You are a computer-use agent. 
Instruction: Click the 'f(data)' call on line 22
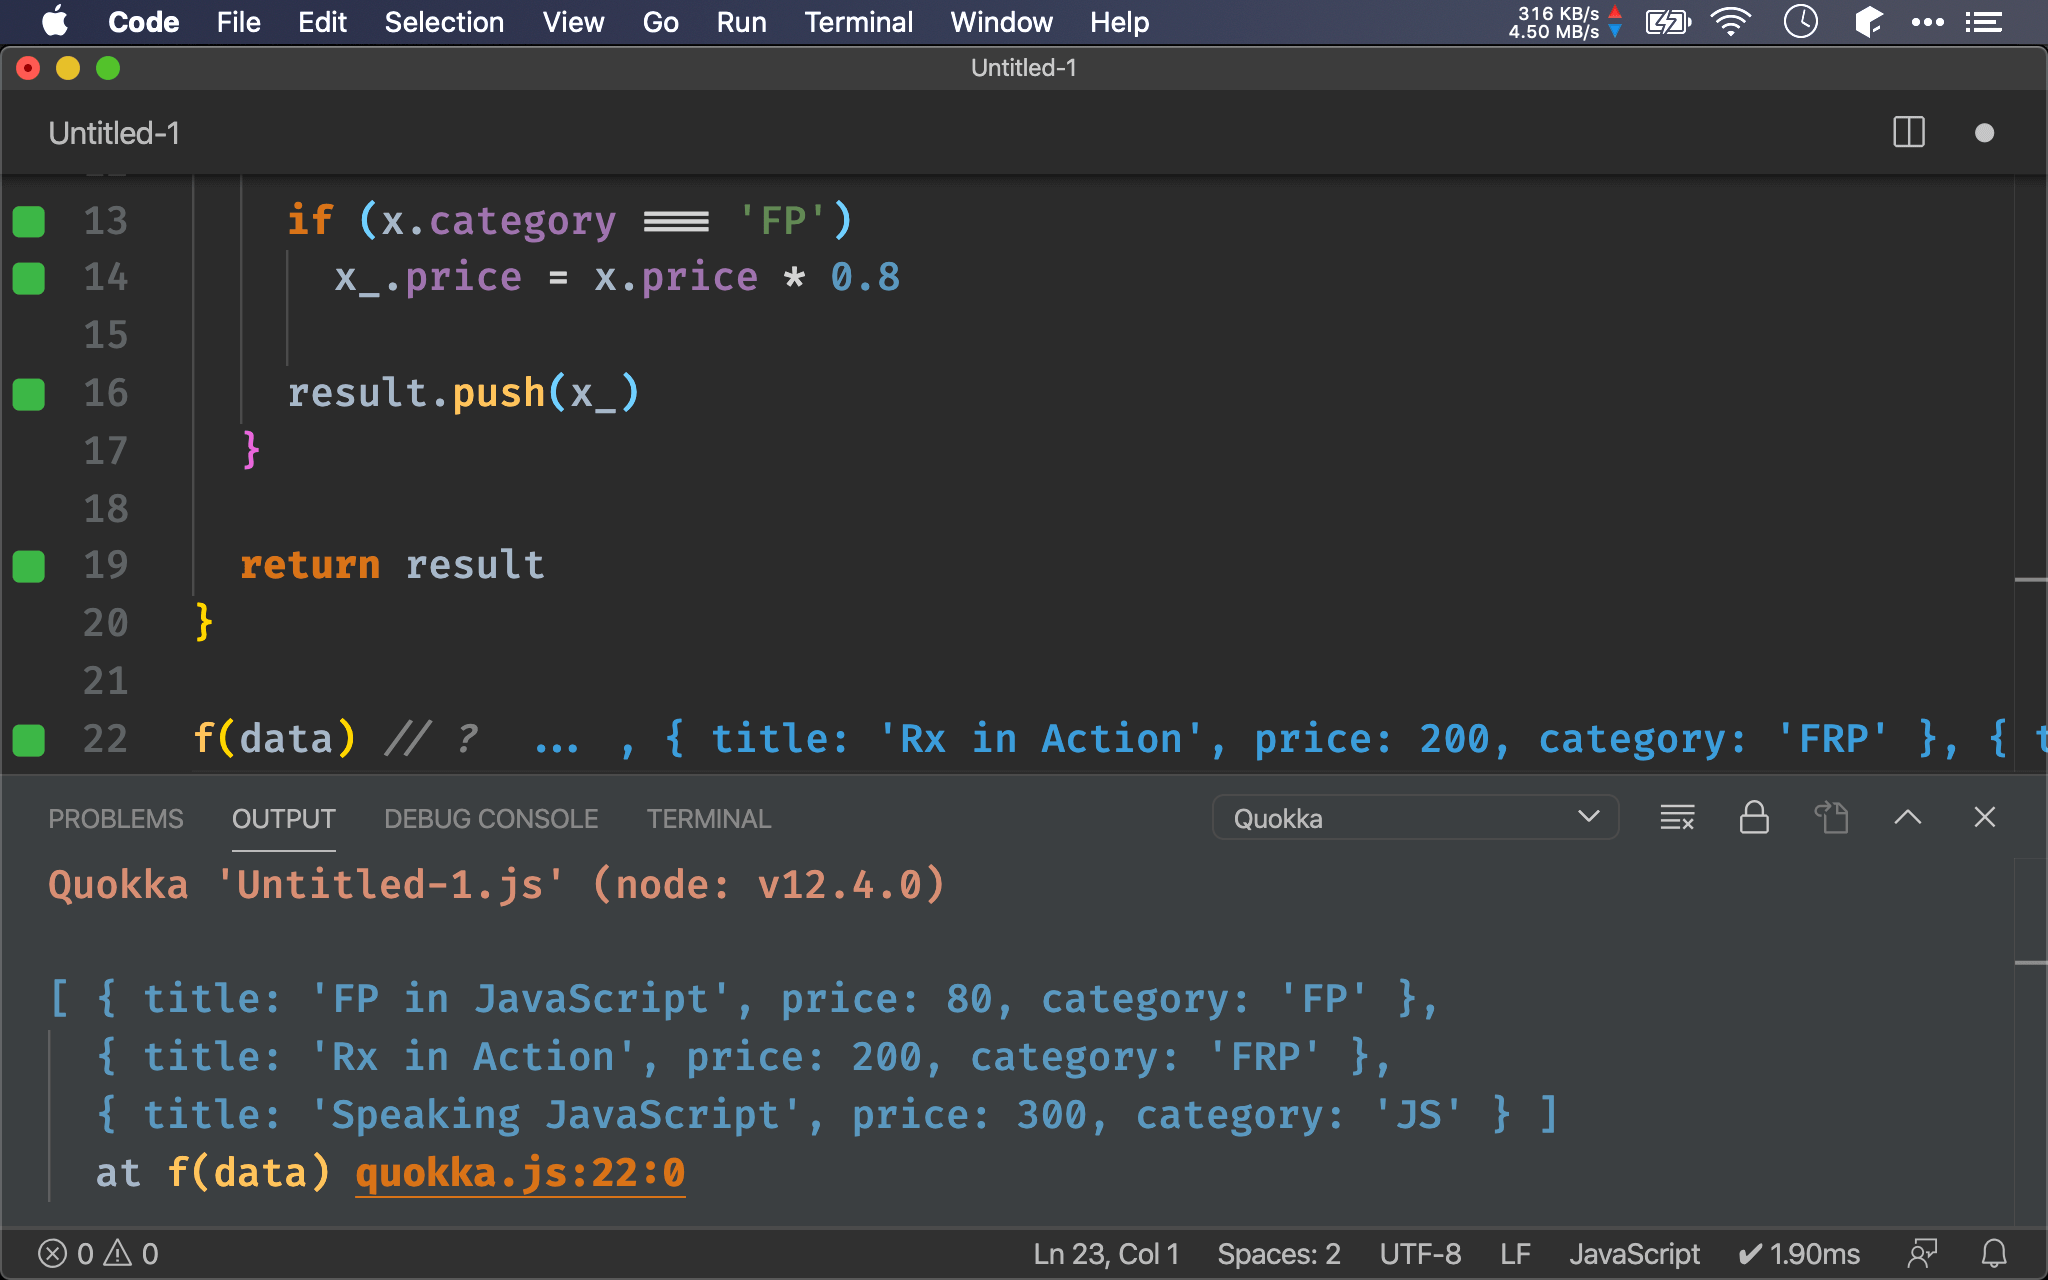tap(274, 738)
